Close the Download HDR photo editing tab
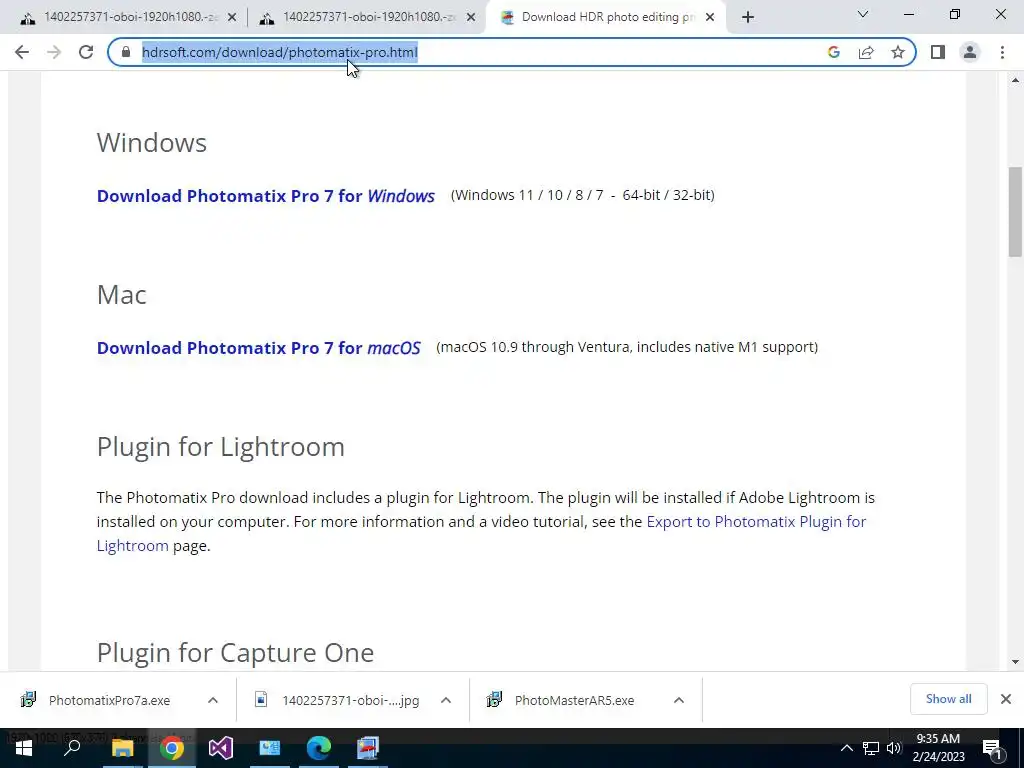Image resolution: width=1024 pixels, height=768 pixels. pos(710,18)
